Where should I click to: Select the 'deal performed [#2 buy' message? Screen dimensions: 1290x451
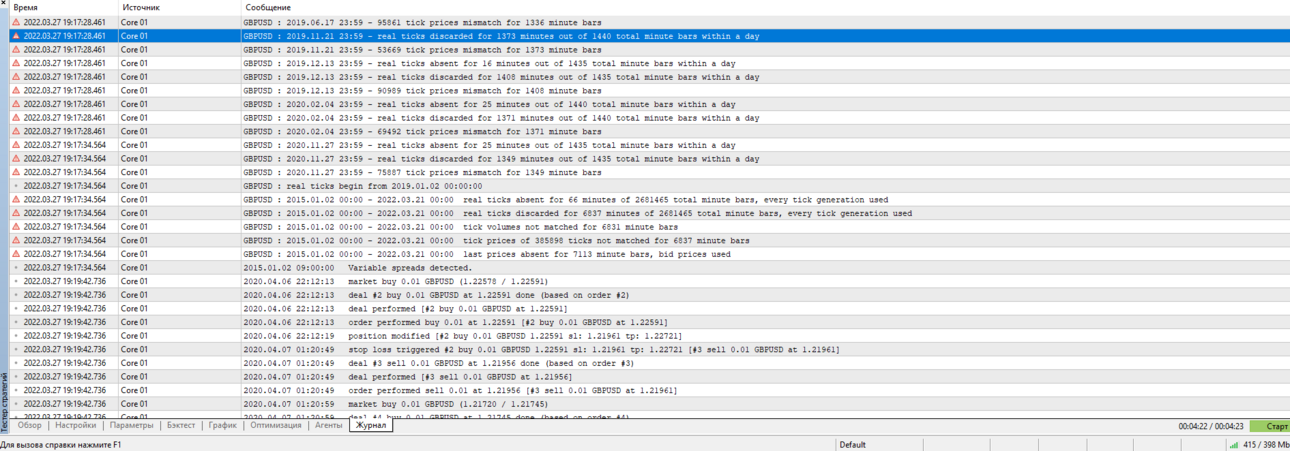click(x=459, y=308)
